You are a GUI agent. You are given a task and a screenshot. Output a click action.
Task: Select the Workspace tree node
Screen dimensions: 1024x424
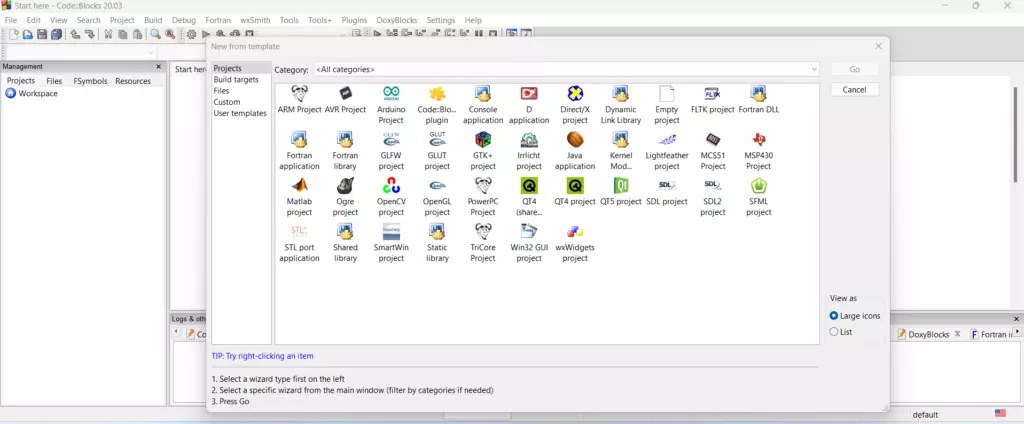(31, 93)
